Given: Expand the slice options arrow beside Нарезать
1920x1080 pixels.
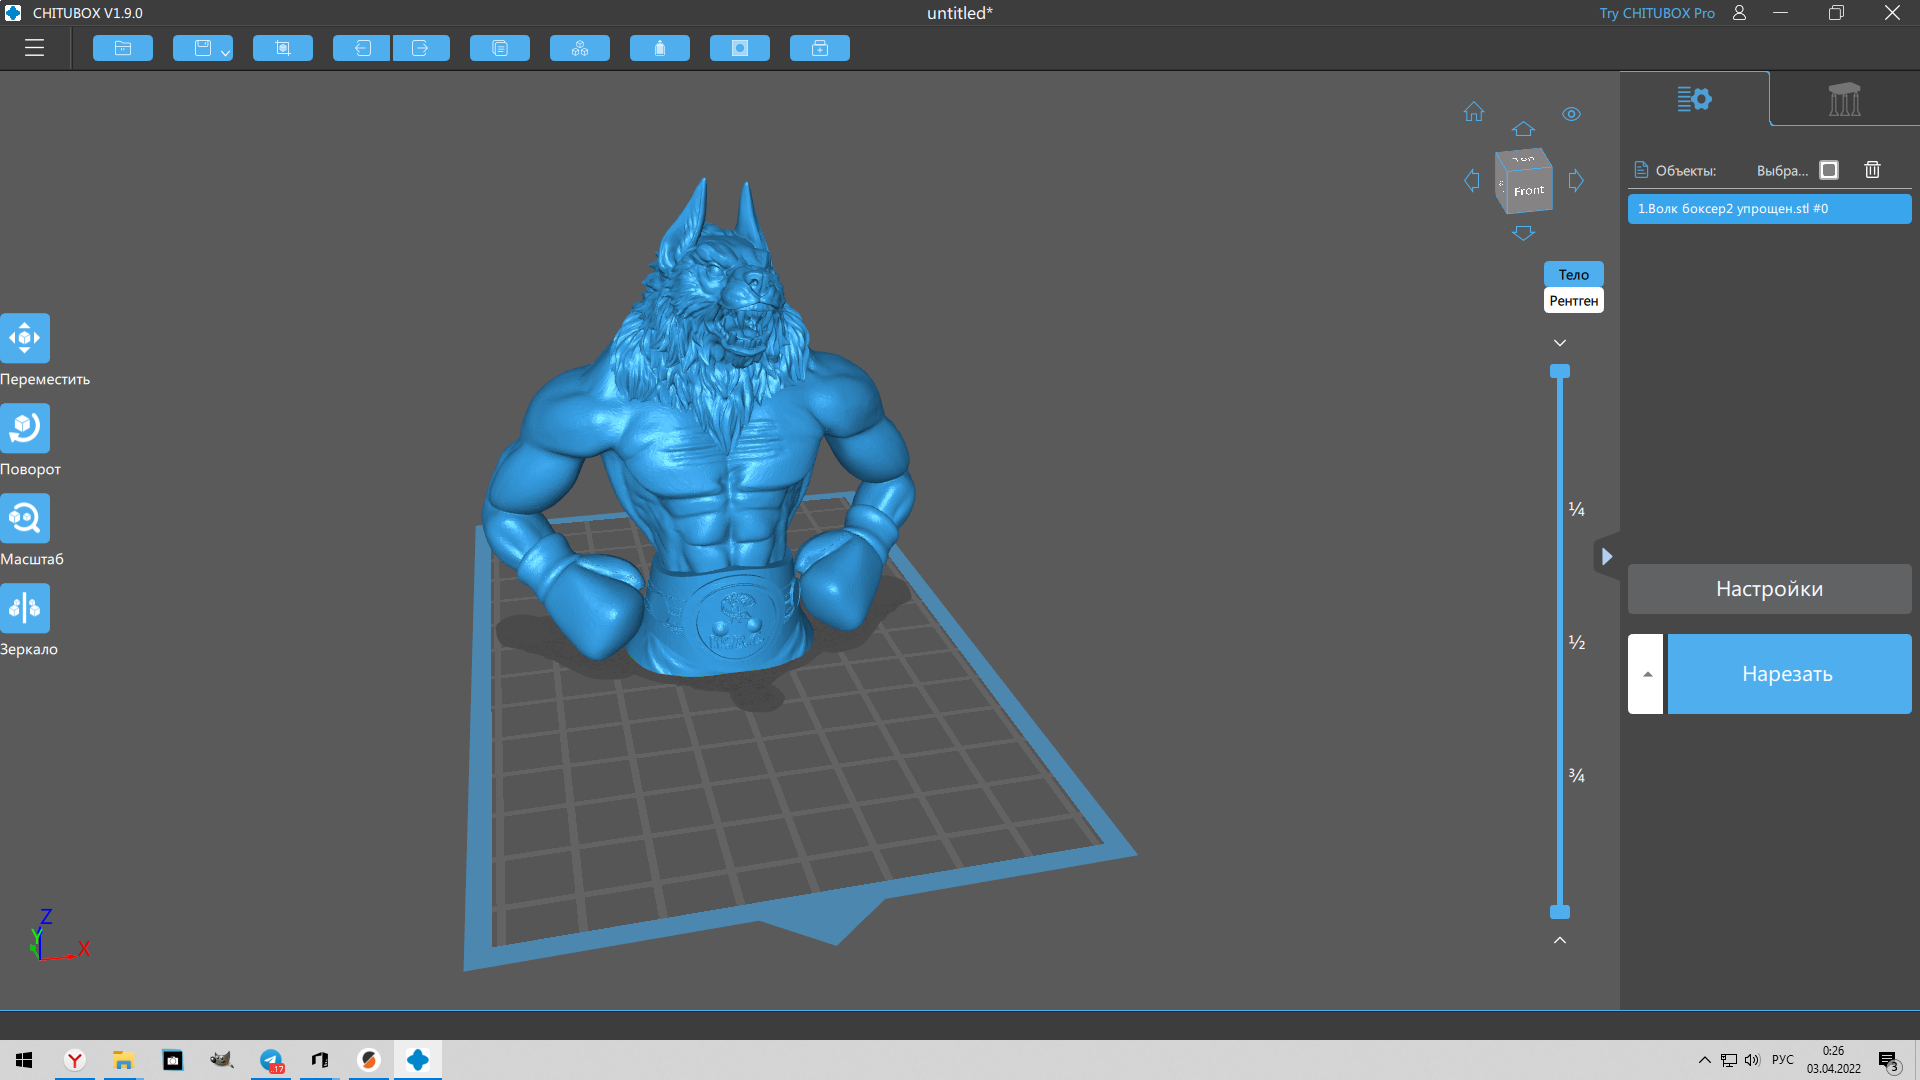Looking at the screenshot, I should [x=1646, y=674].
